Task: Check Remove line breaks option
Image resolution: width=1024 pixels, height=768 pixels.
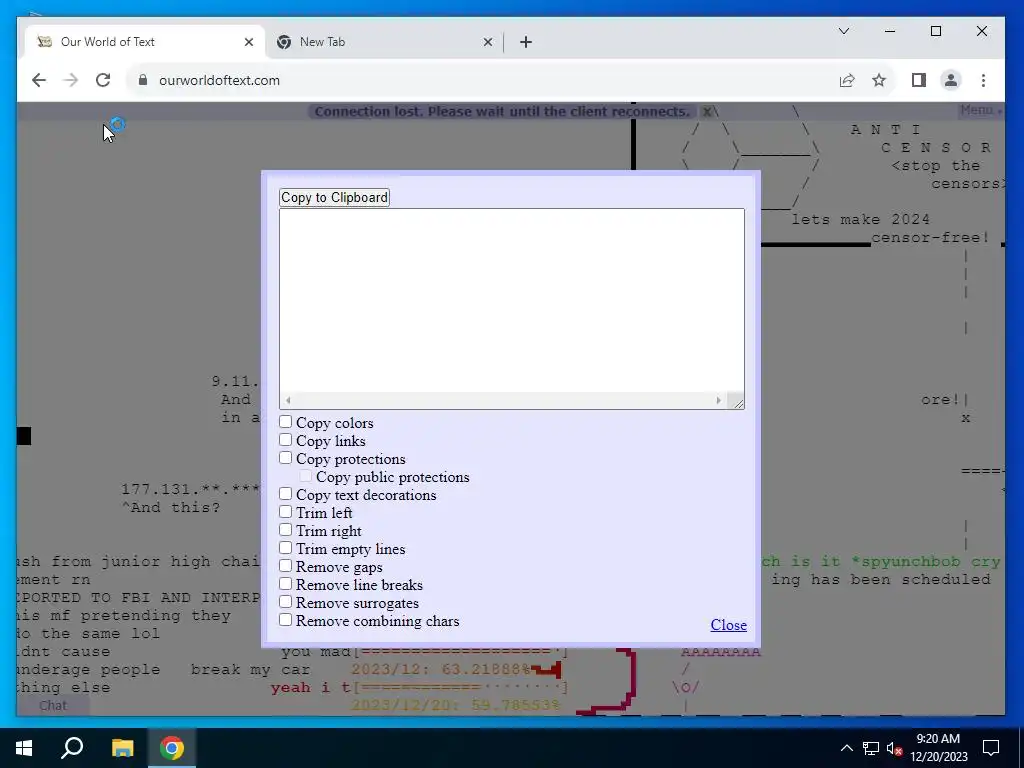Action: click(285, 584)
